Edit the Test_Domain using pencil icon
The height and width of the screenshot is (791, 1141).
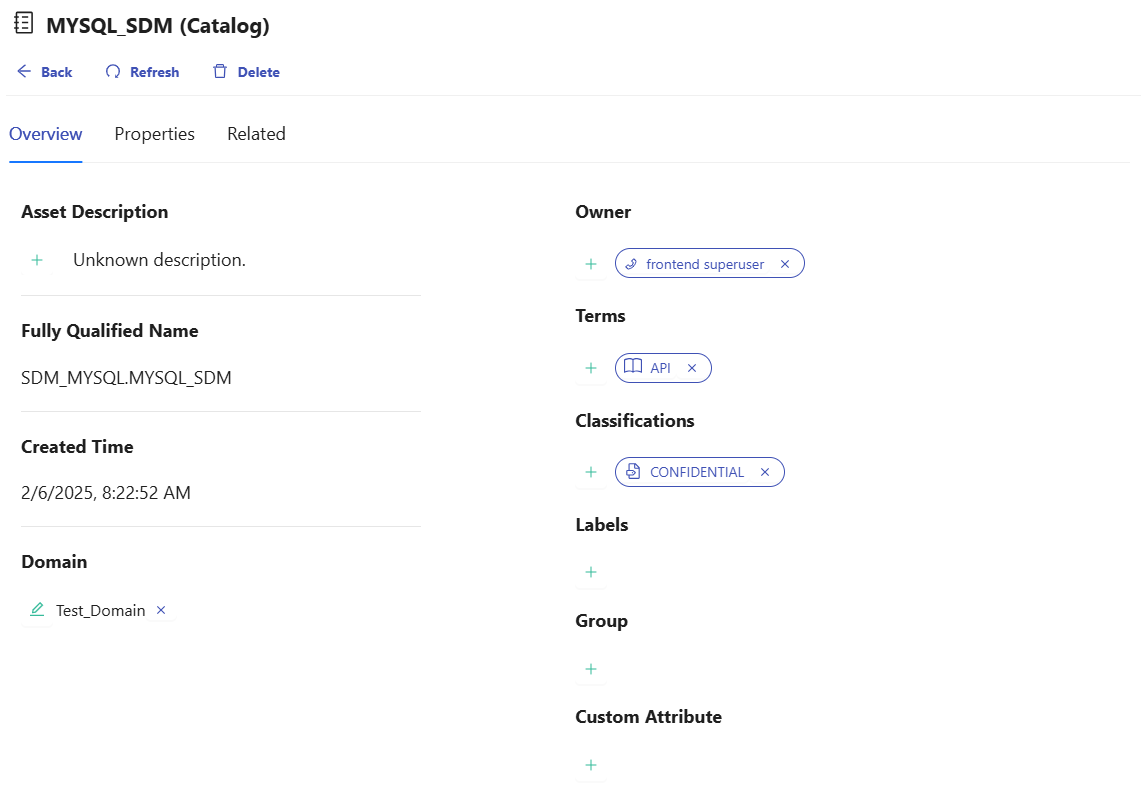pyautogui.click(x=37, y=609)
